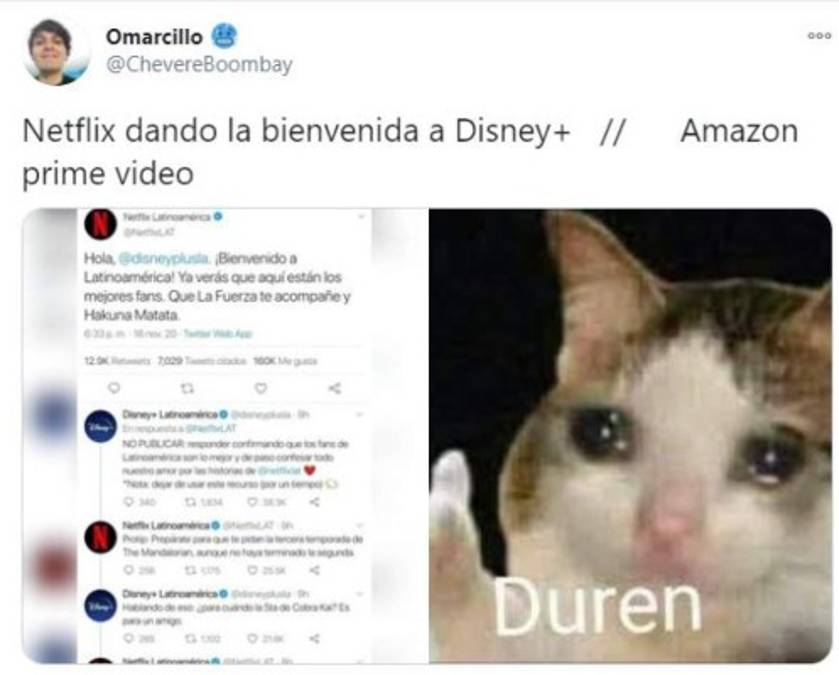Like Netflix's main tweet with the heart icon
The height and width of the screenshot is (675, 839).
[x=261, y=388]
